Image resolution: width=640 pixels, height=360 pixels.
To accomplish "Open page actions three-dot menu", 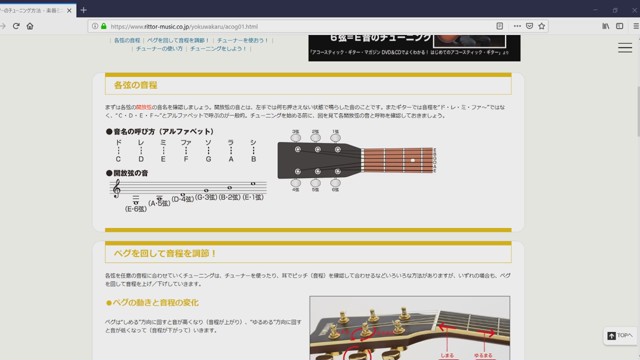I will pos(517,26).
